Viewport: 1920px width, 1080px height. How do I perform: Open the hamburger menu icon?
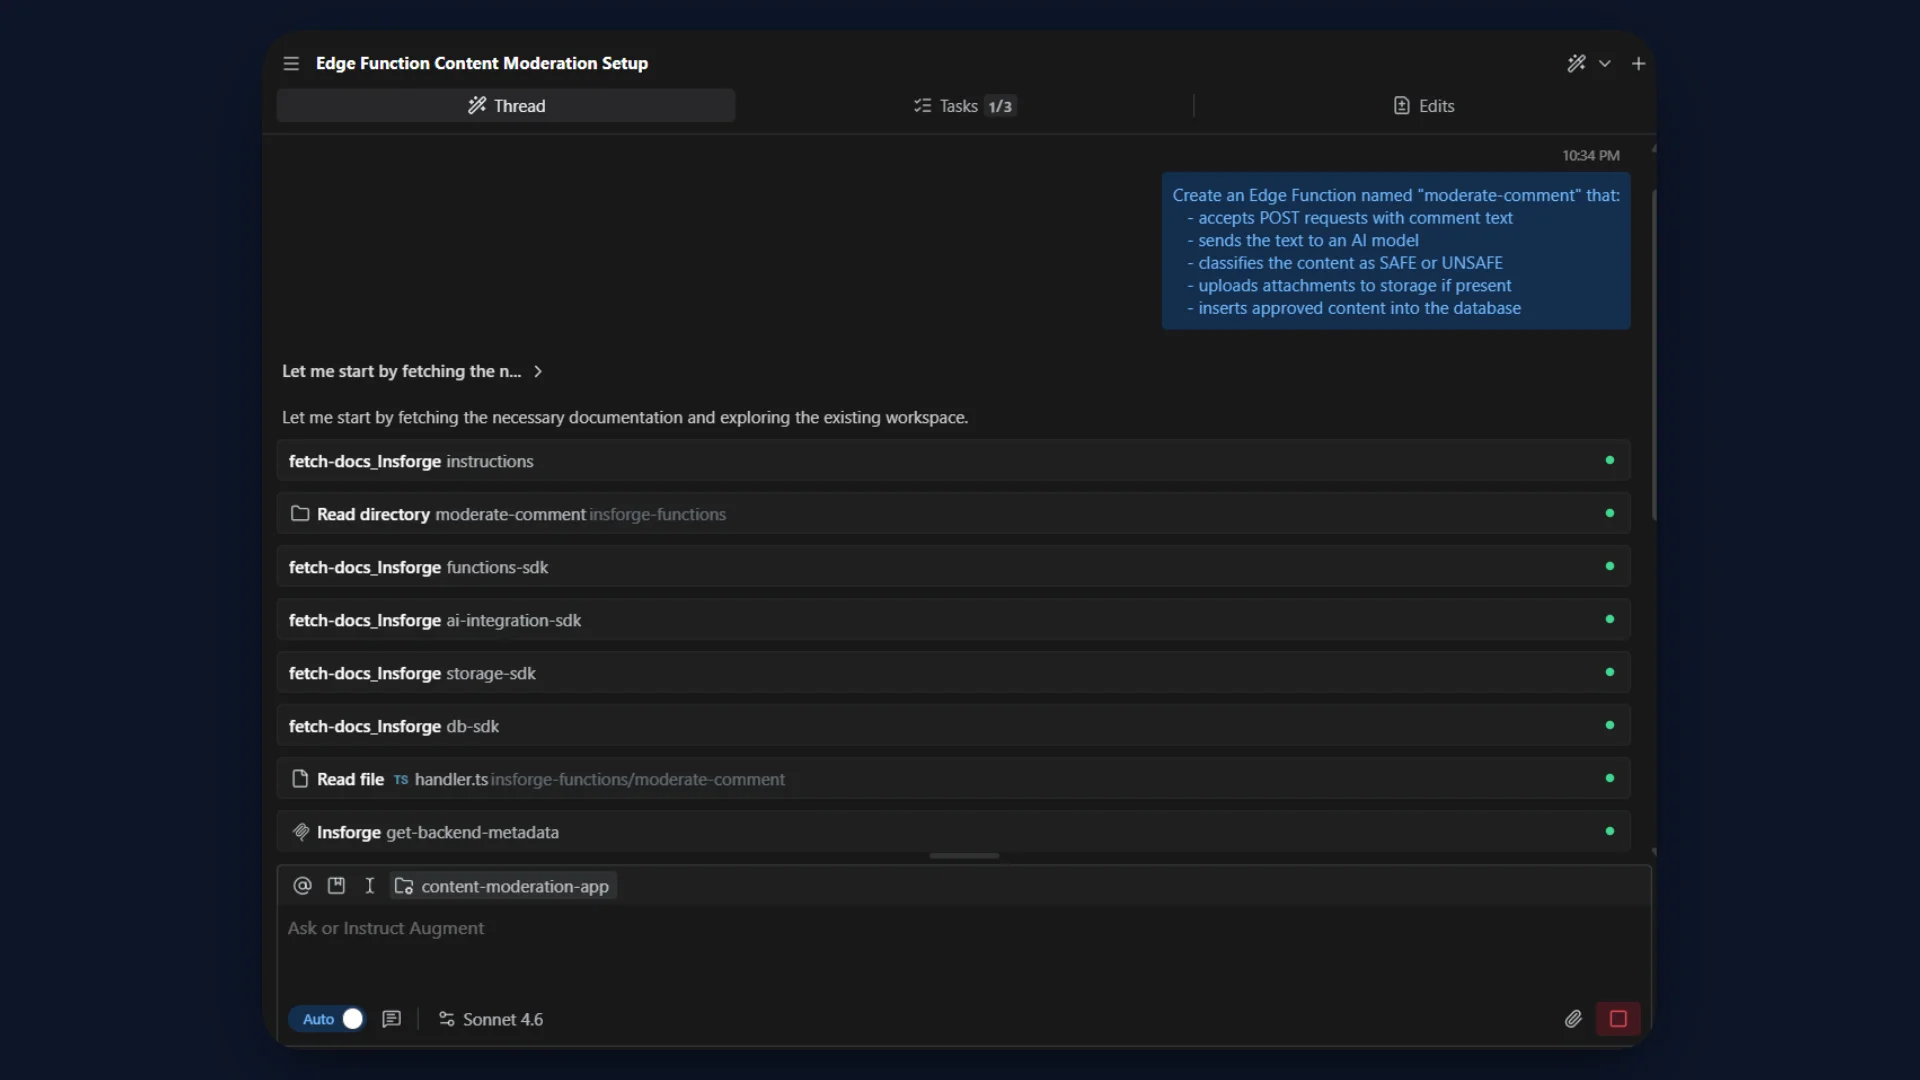pyautogui.click(x=291, y=63)
